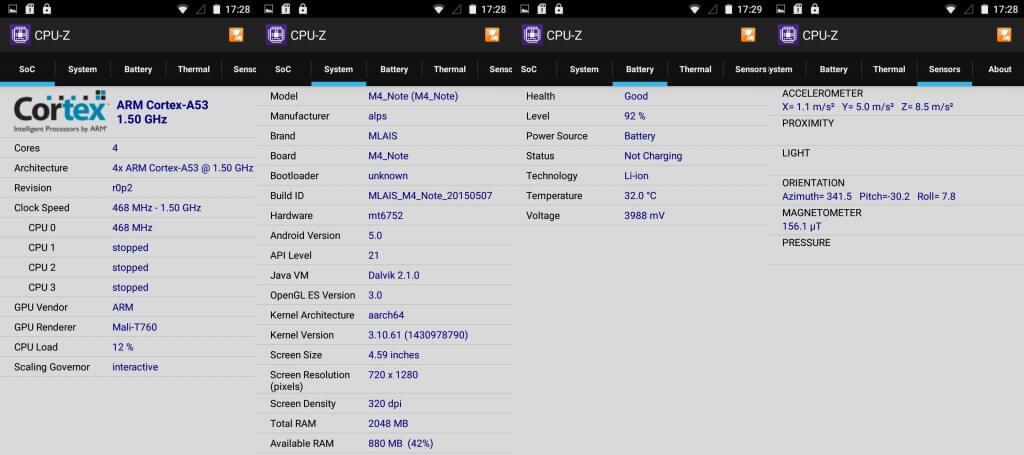This screenshot has height=455, width=1024.
Task: Select the '2048 MB' total RAM value
Action: (x=388, y=424)
